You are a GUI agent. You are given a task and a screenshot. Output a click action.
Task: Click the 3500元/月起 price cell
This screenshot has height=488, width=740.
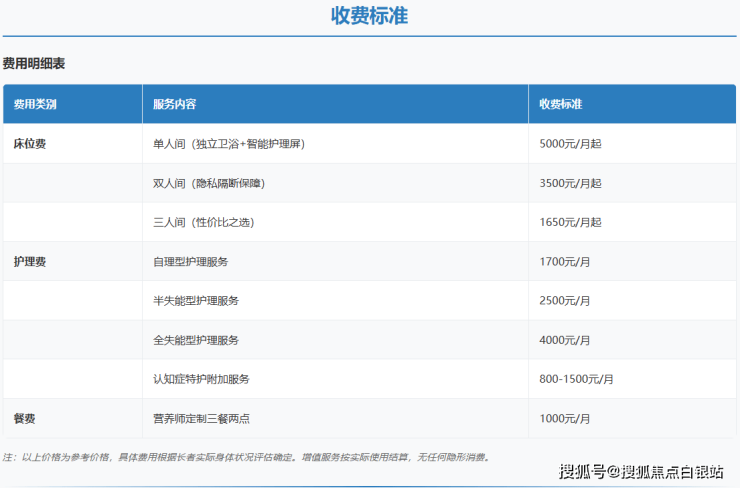point(570,183)
